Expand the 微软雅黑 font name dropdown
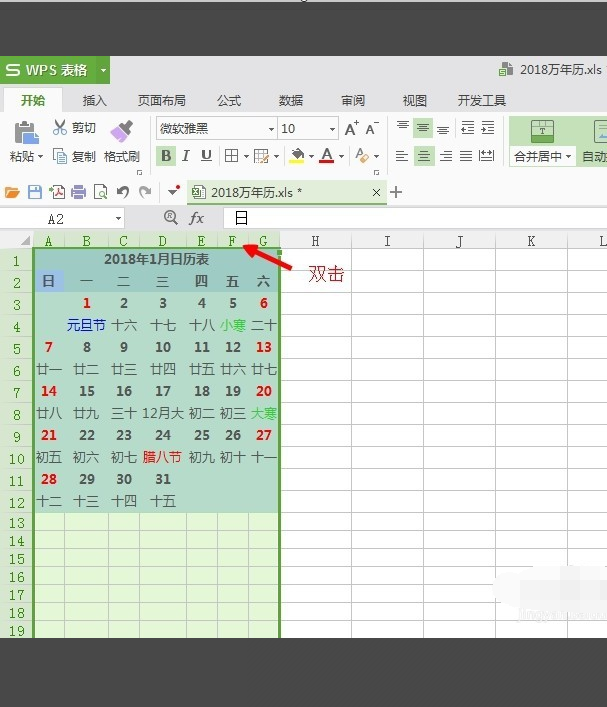Viewport: 607px width, 707px height. (x=271, y=129)
